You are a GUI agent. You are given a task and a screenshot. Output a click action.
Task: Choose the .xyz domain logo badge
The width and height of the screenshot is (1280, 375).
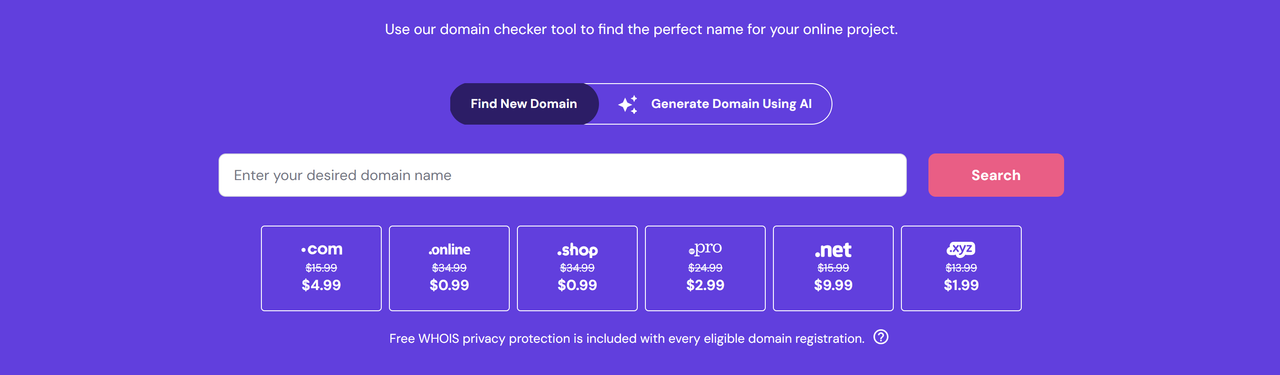coord(961,249)
